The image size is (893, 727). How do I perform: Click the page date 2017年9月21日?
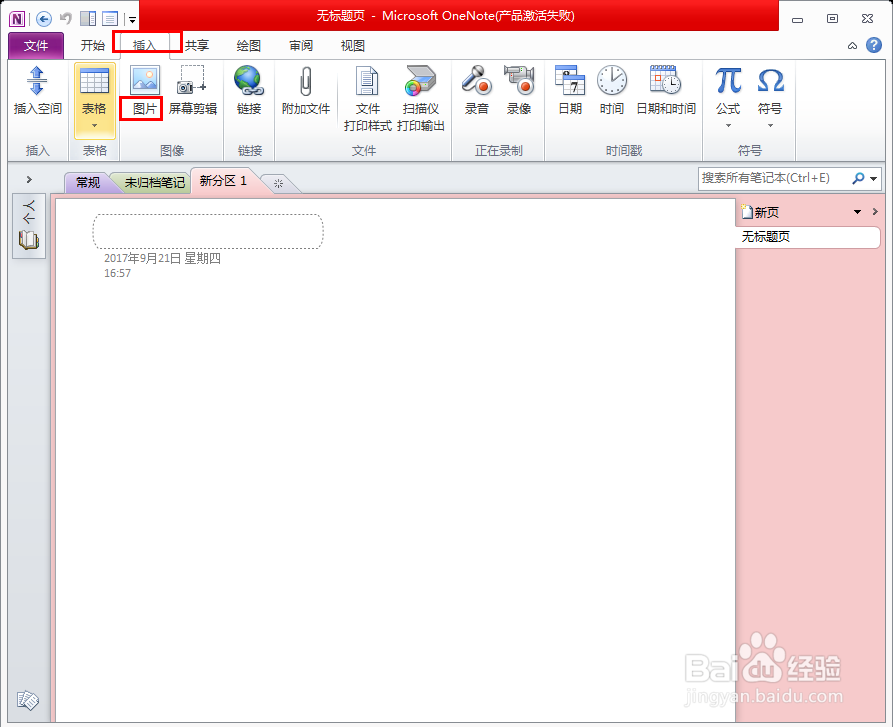coord(162,258)
